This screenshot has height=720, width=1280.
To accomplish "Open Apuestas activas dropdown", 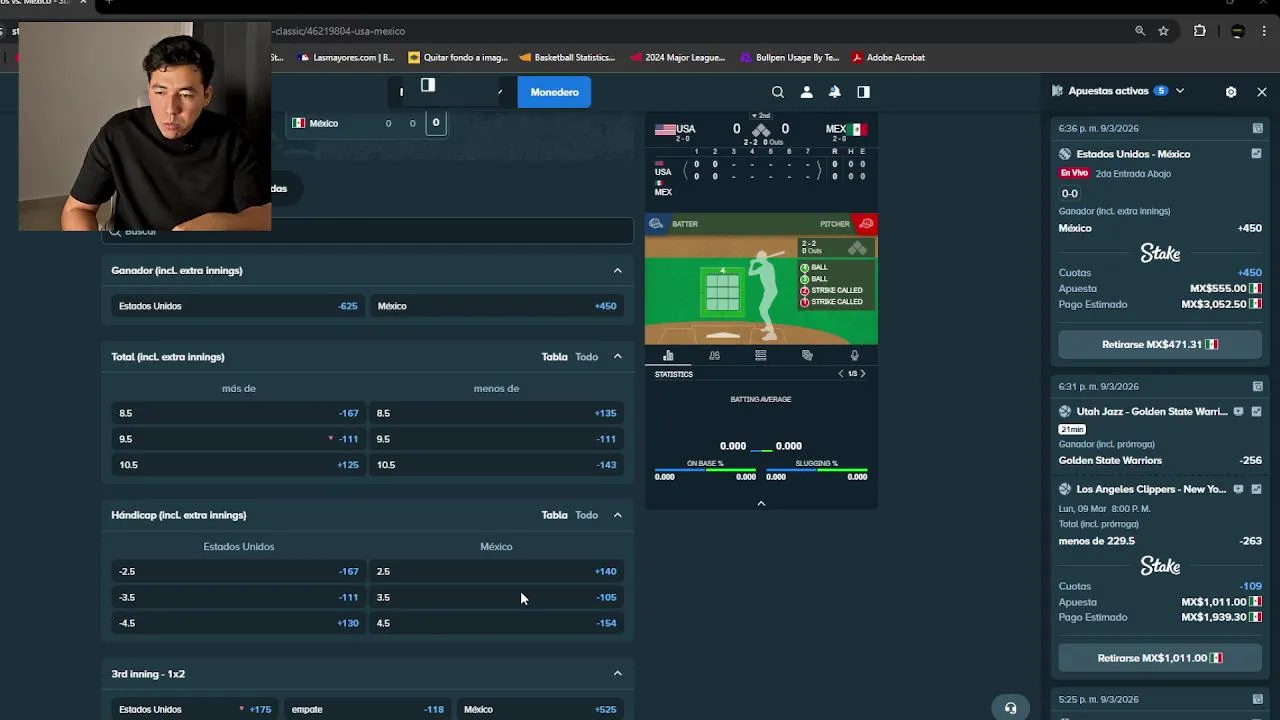I will [1180, 91].
